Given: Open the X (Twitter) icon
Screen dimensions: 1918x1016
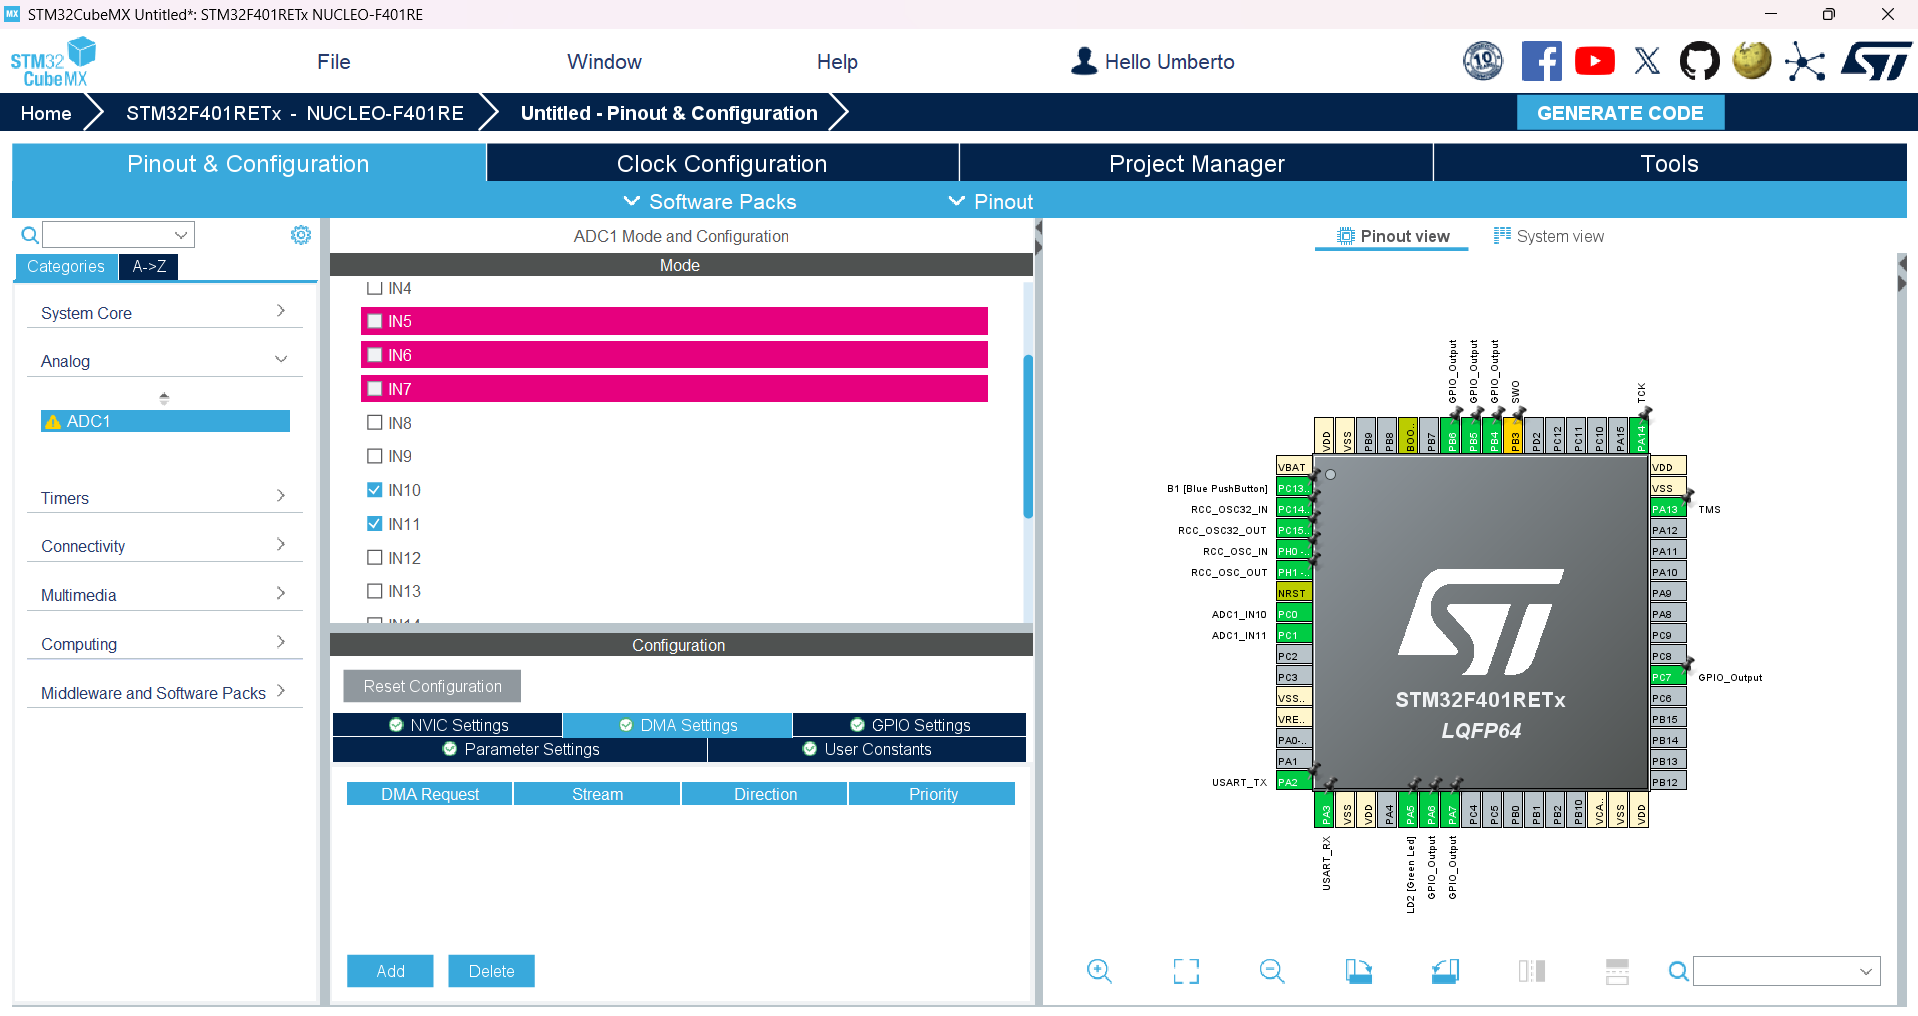Looking at the screenshot, I should click(1647, 61).
